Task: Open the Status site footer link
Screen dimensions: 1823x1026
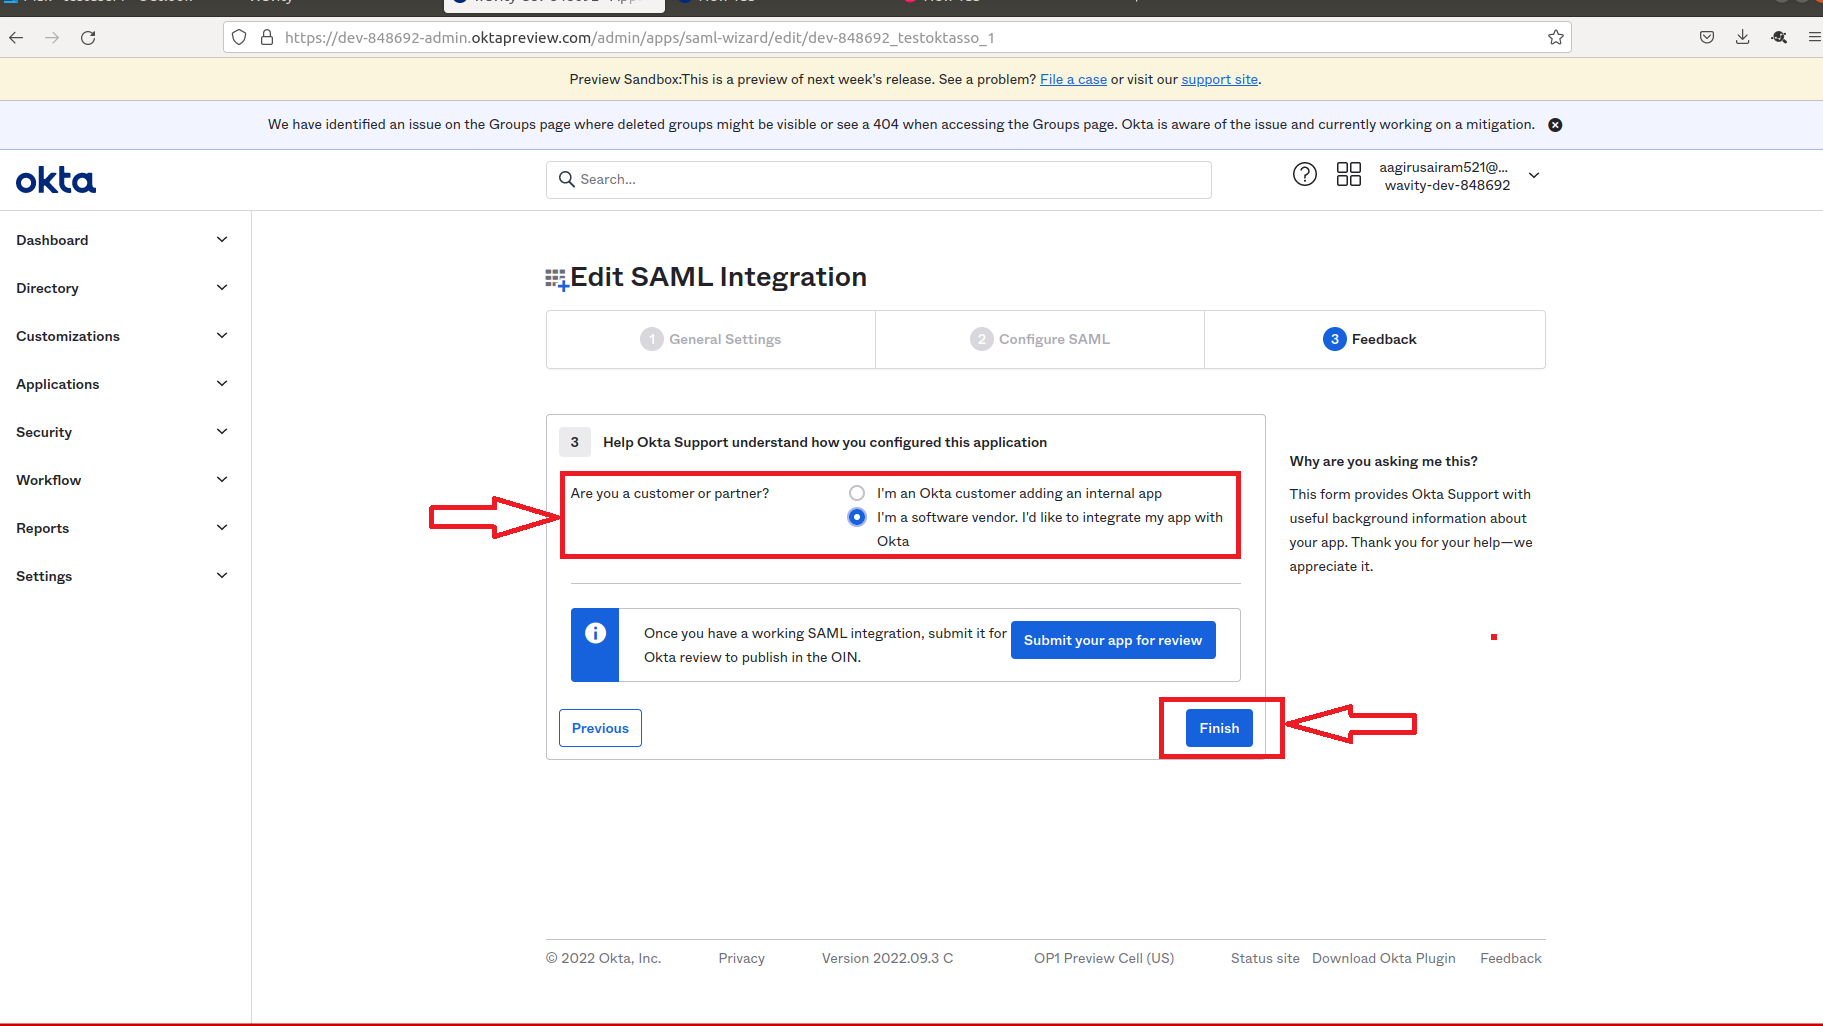Action: [1265, 958]
